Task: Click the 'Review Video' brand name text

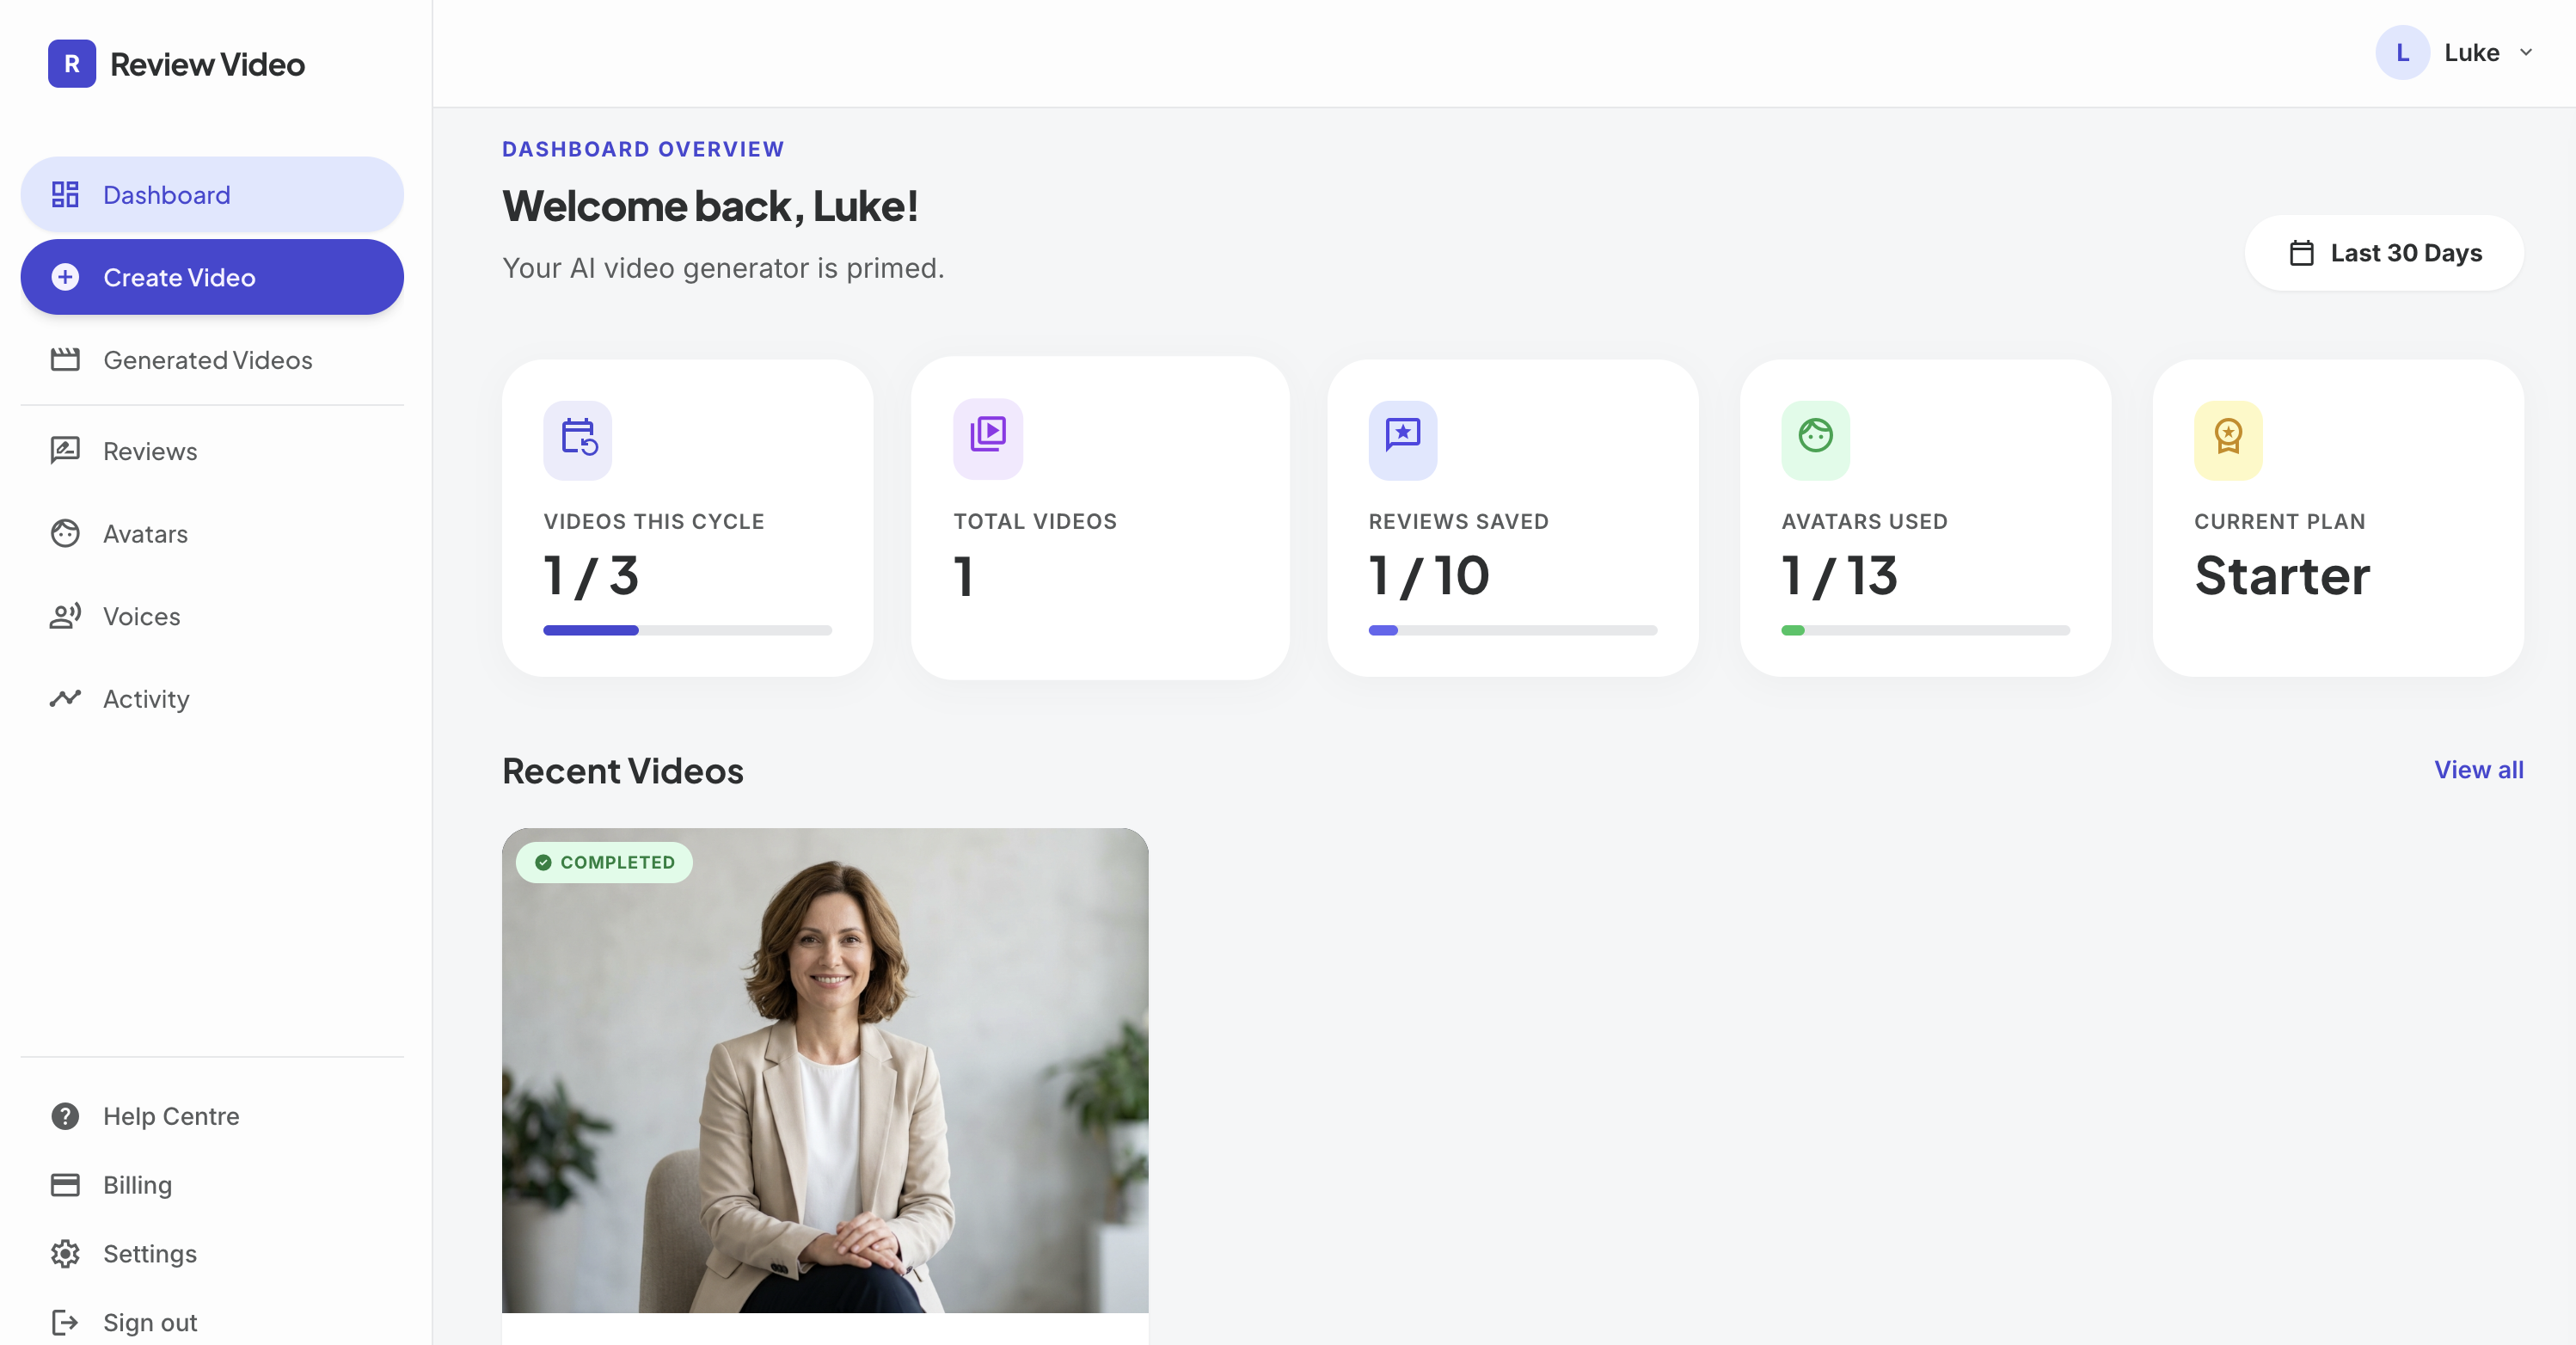Action: pyautogui.click(x=207, y=64)
